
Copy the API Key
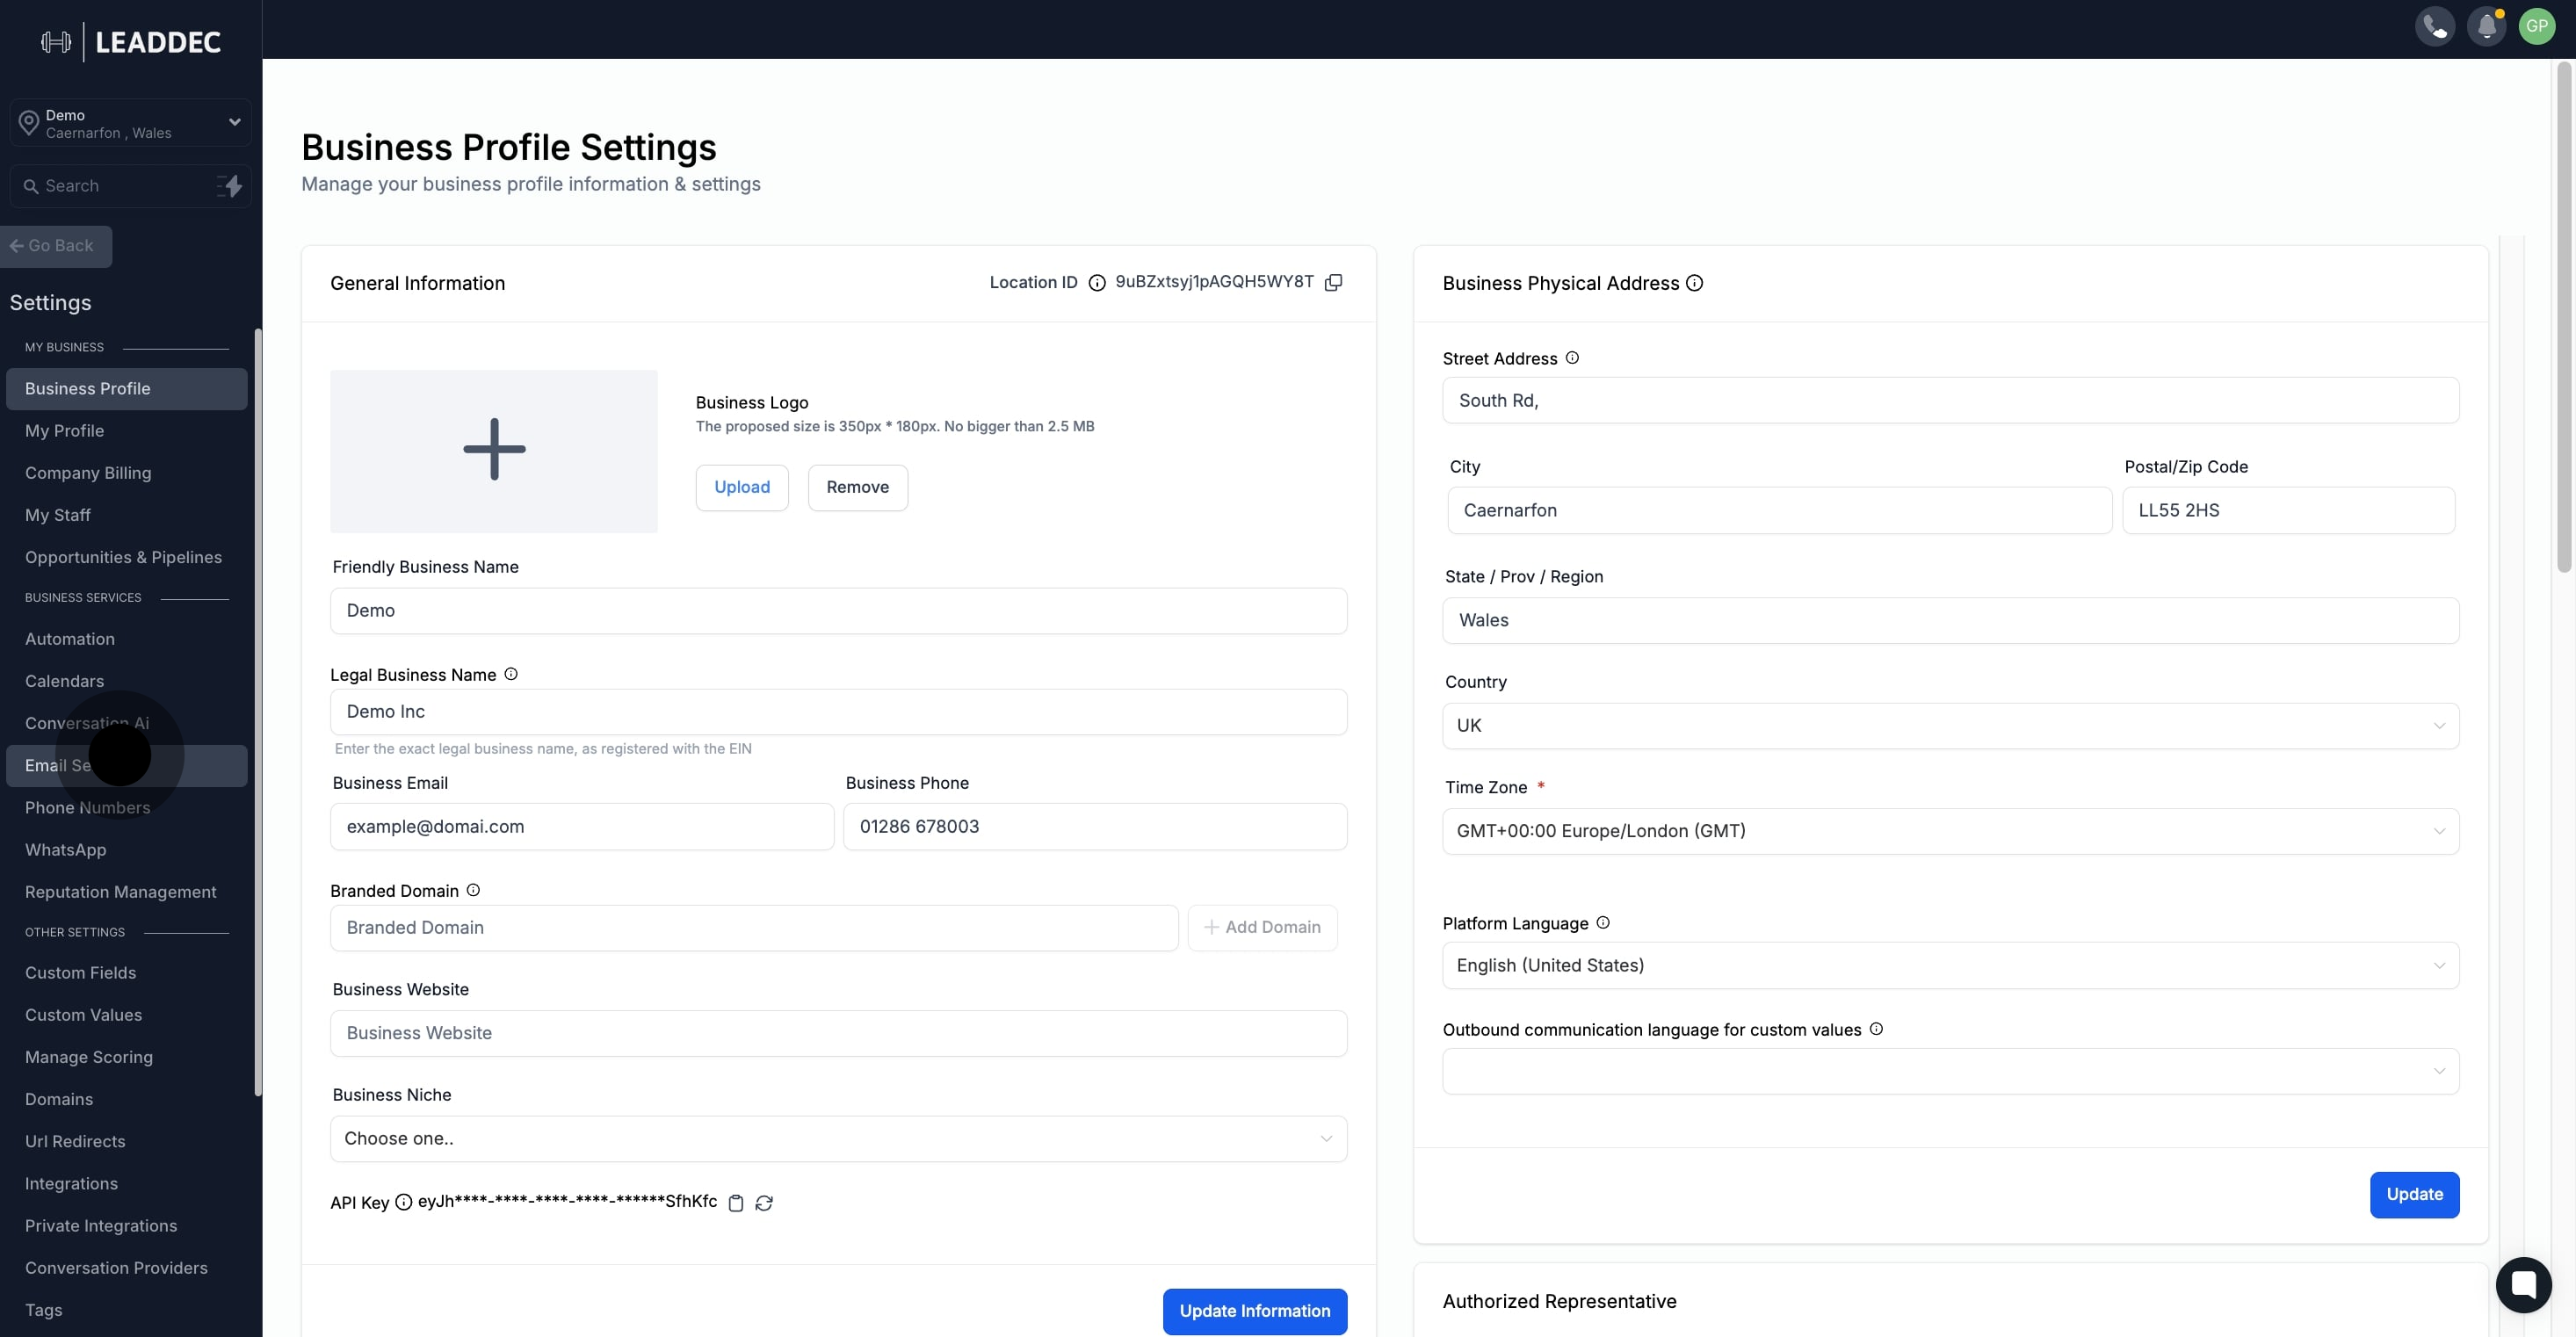[736, 1203]
